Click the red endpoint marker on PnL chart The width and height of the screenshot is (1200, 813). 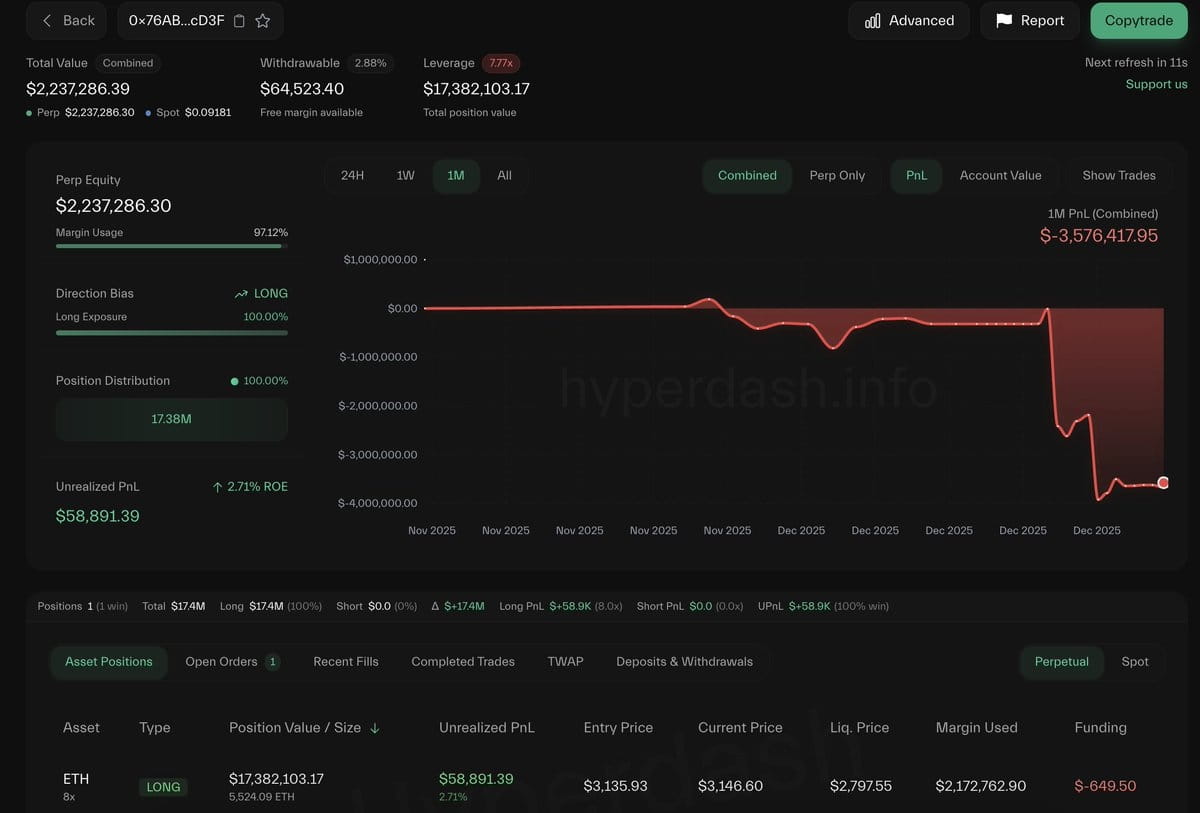pyautogui.click(x=1163, y=483)
